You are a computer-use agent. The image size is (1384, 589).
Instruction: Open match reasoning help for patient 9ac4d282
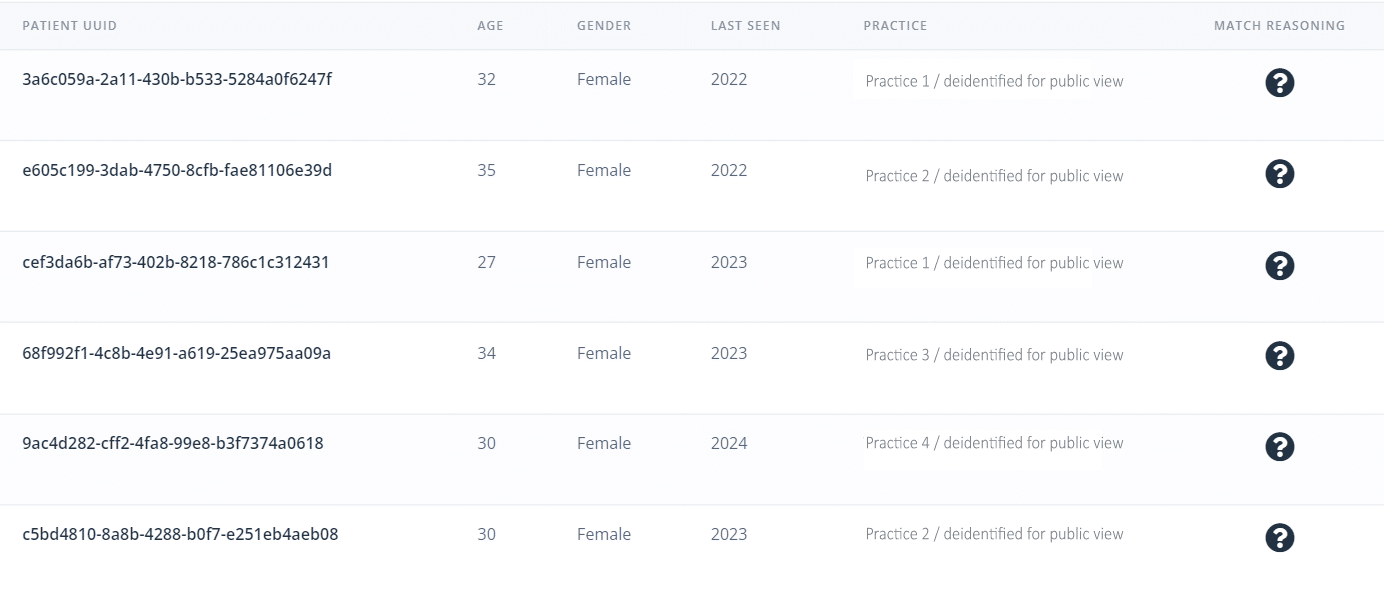1279,447
